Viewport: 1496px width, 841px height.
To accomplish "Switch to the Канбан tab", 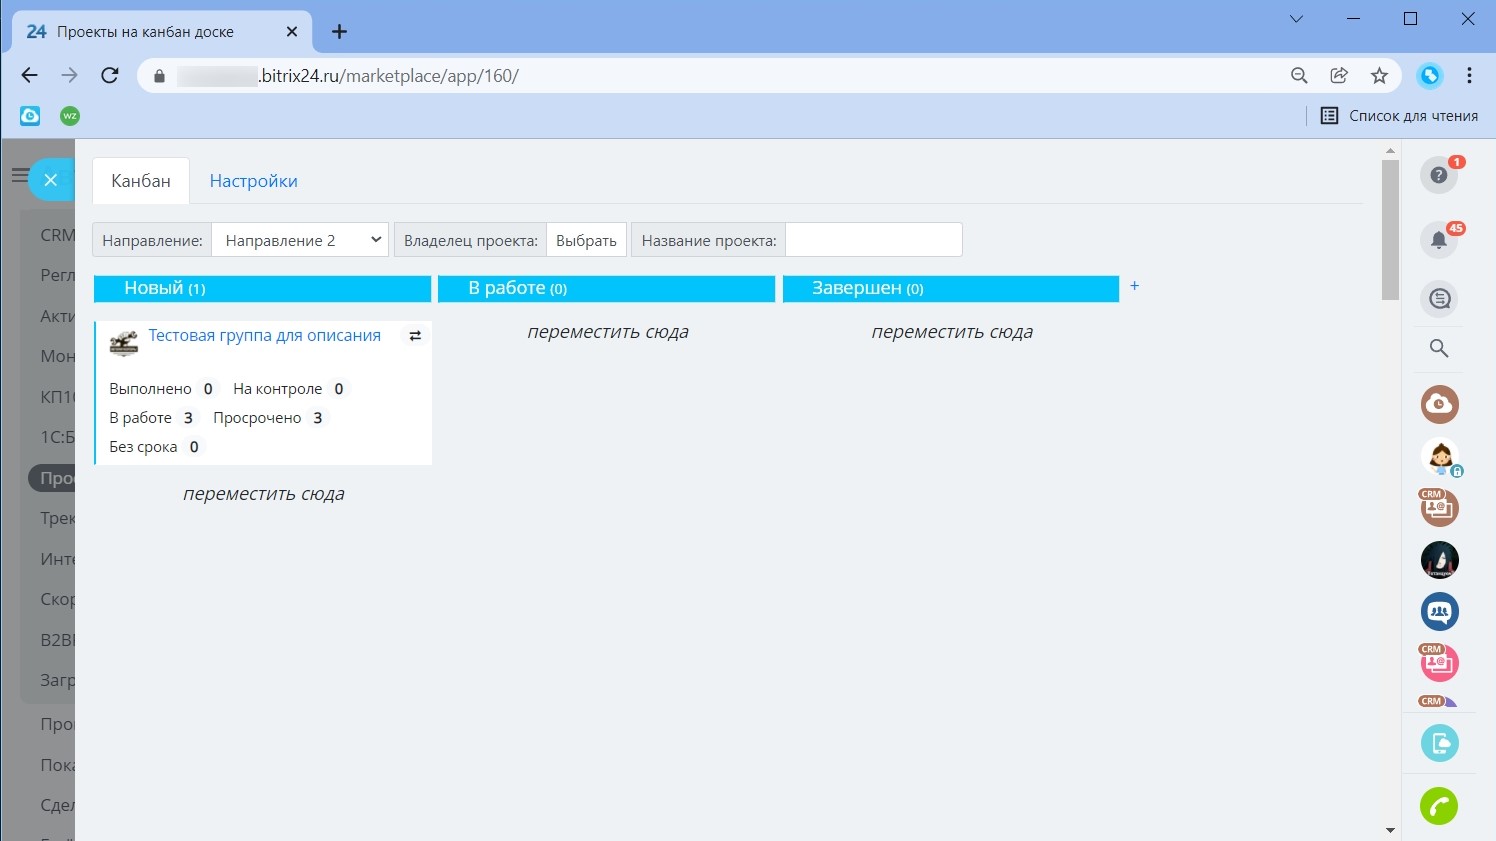I will (141, 181).
